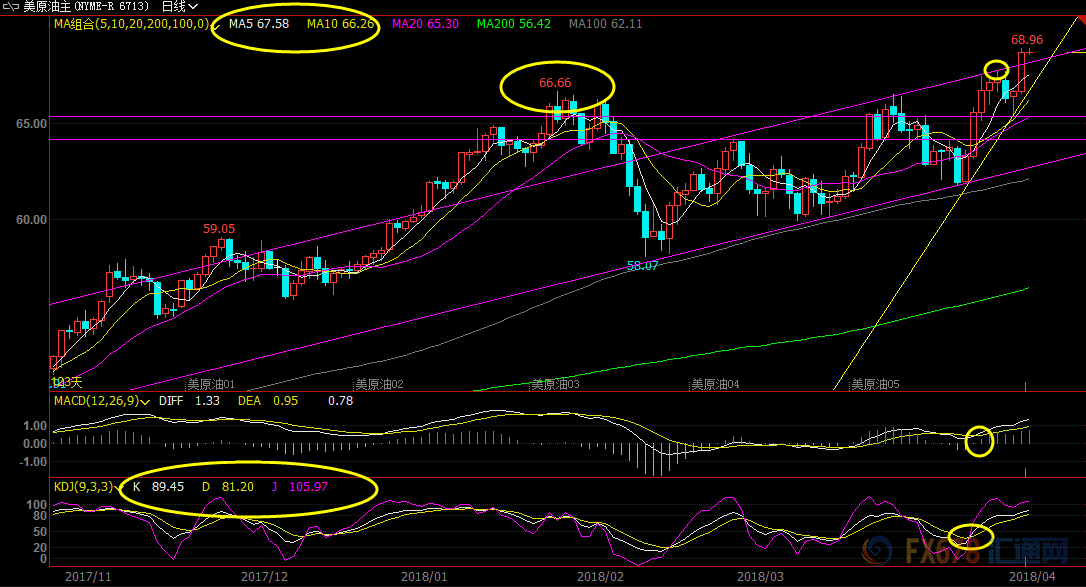Select the 美原油03 contract marker

point(555,384)
